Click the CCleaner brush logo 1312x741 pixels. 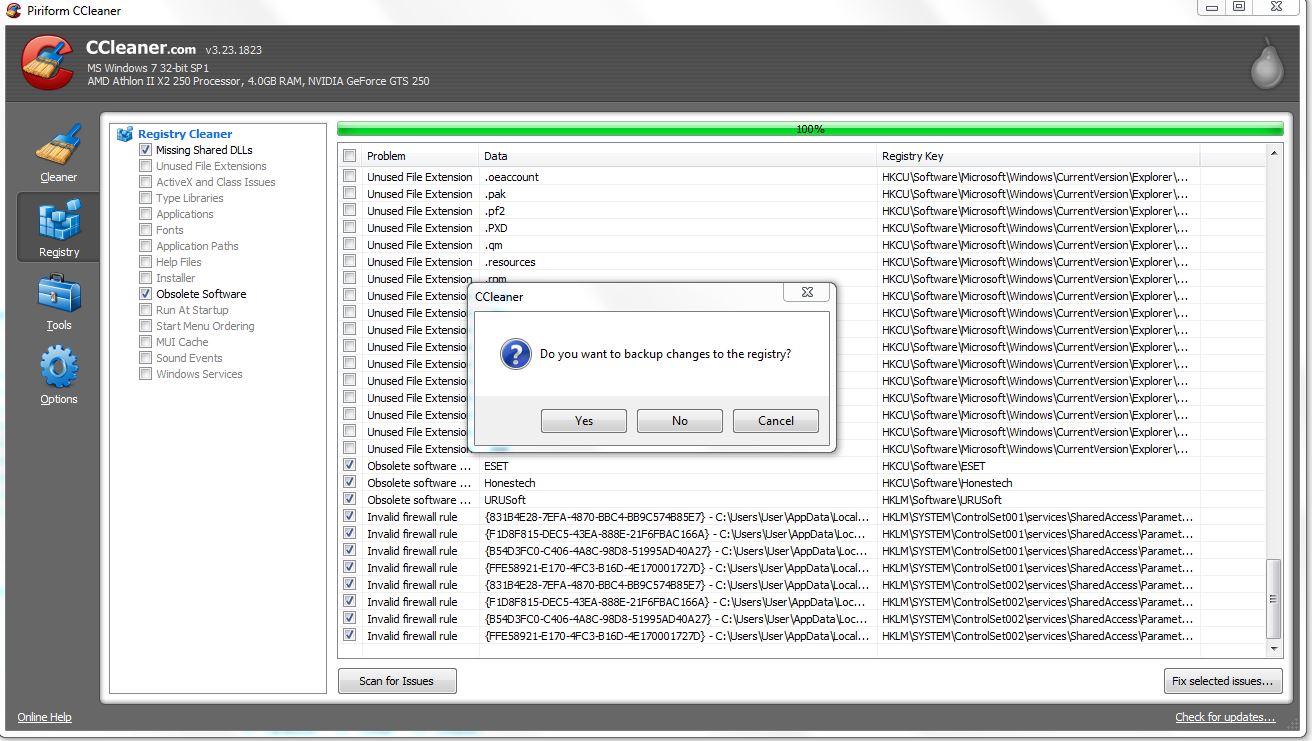pos(47,62)
